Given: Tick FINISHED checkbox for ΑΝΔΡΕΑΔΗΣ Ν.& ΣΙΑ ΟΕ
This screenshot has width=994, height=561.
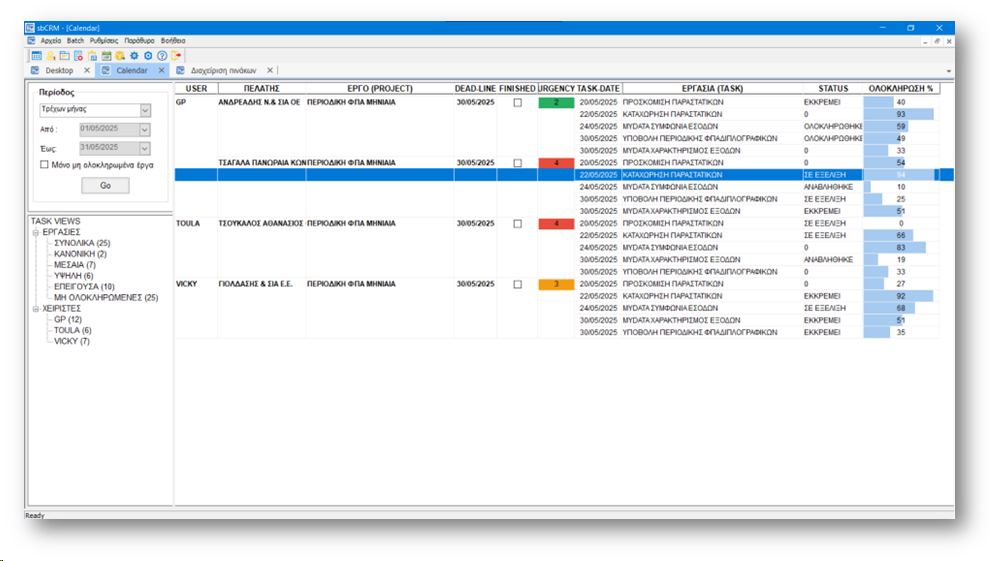Looking at the screenshot, I should tap(517, 102).
